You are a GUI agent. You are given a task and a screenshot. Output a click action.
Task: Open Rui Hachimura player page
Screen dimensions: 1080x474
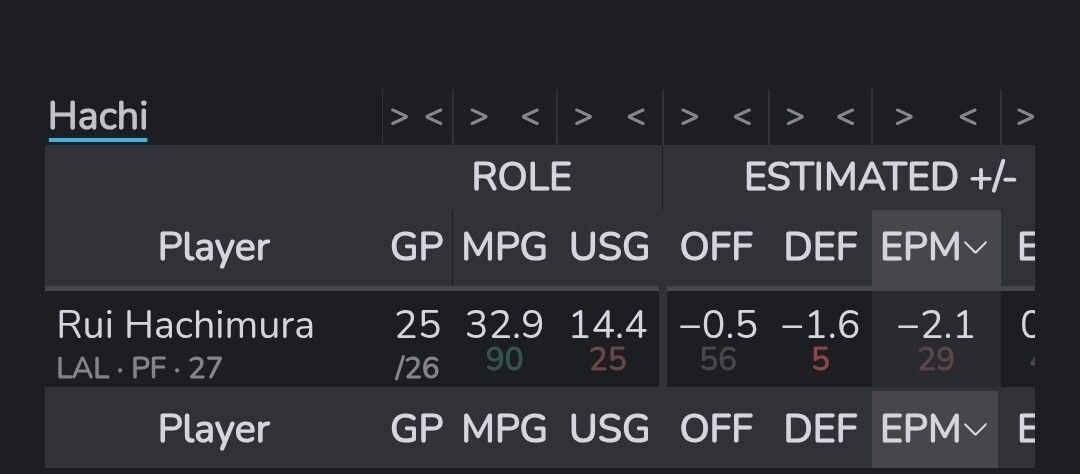coord(185,325)
